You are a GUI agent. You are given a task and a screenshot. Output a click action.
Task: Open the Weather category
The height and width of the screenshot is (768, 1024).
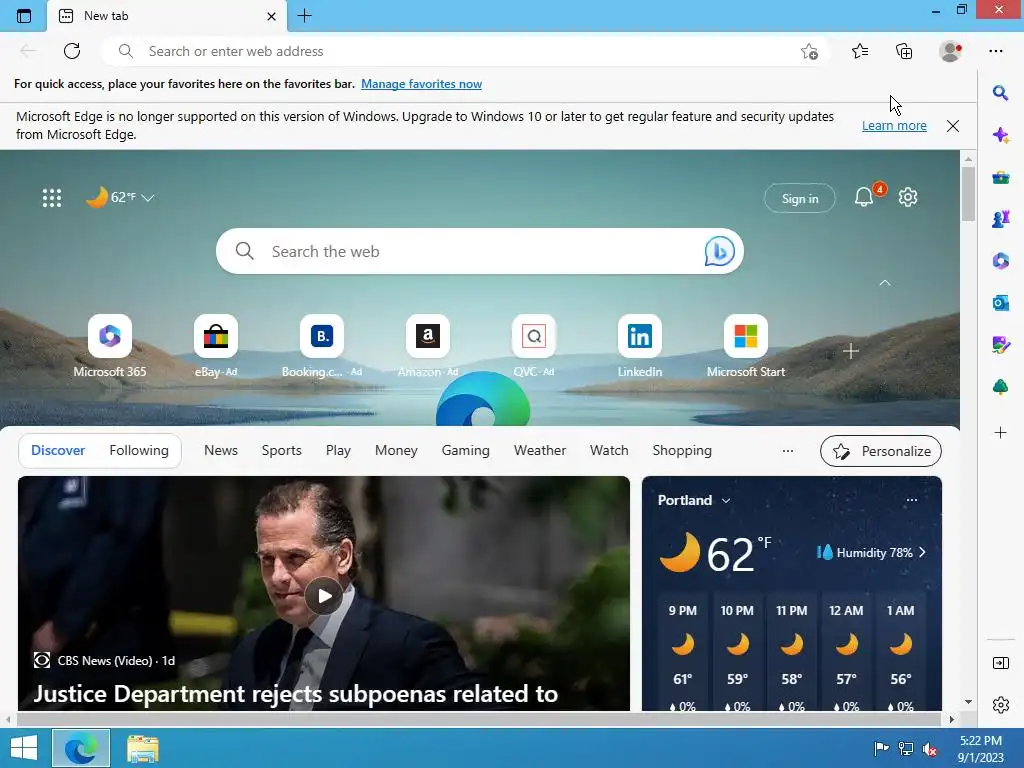tap(539, 451)
